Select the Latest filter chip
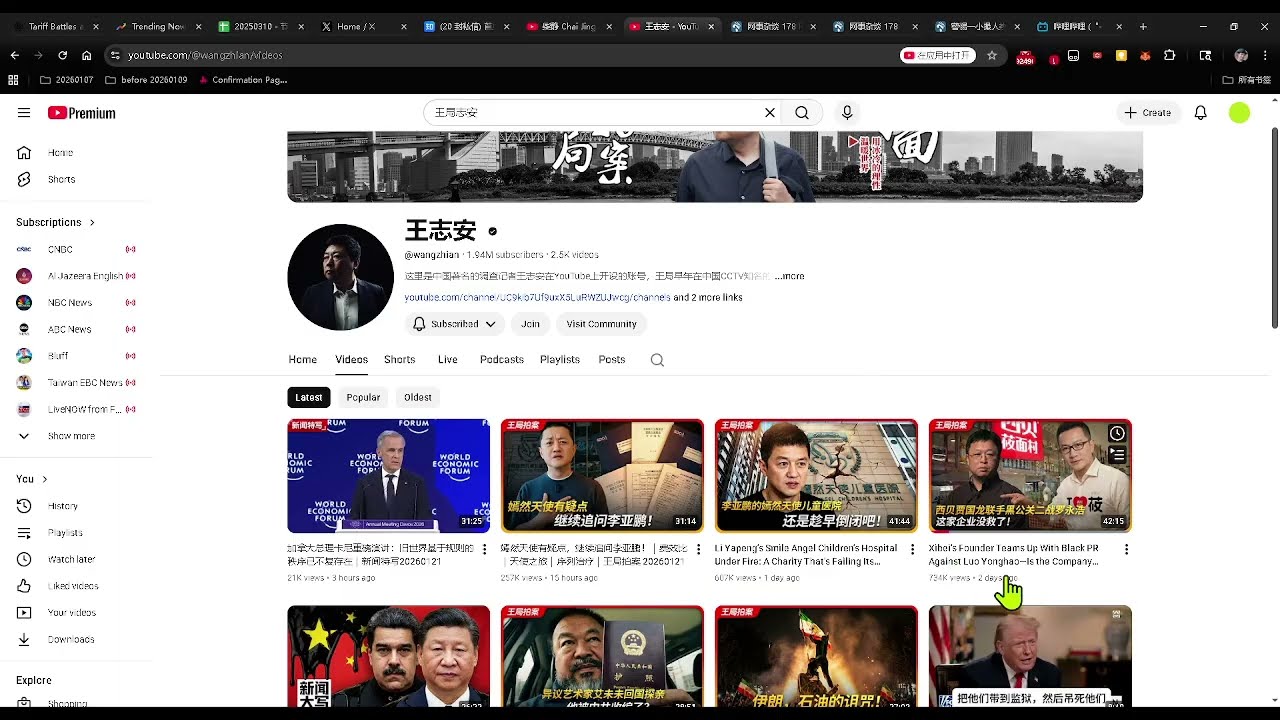The height and width of the screenshot is (720, 1280). coord(308,397)
